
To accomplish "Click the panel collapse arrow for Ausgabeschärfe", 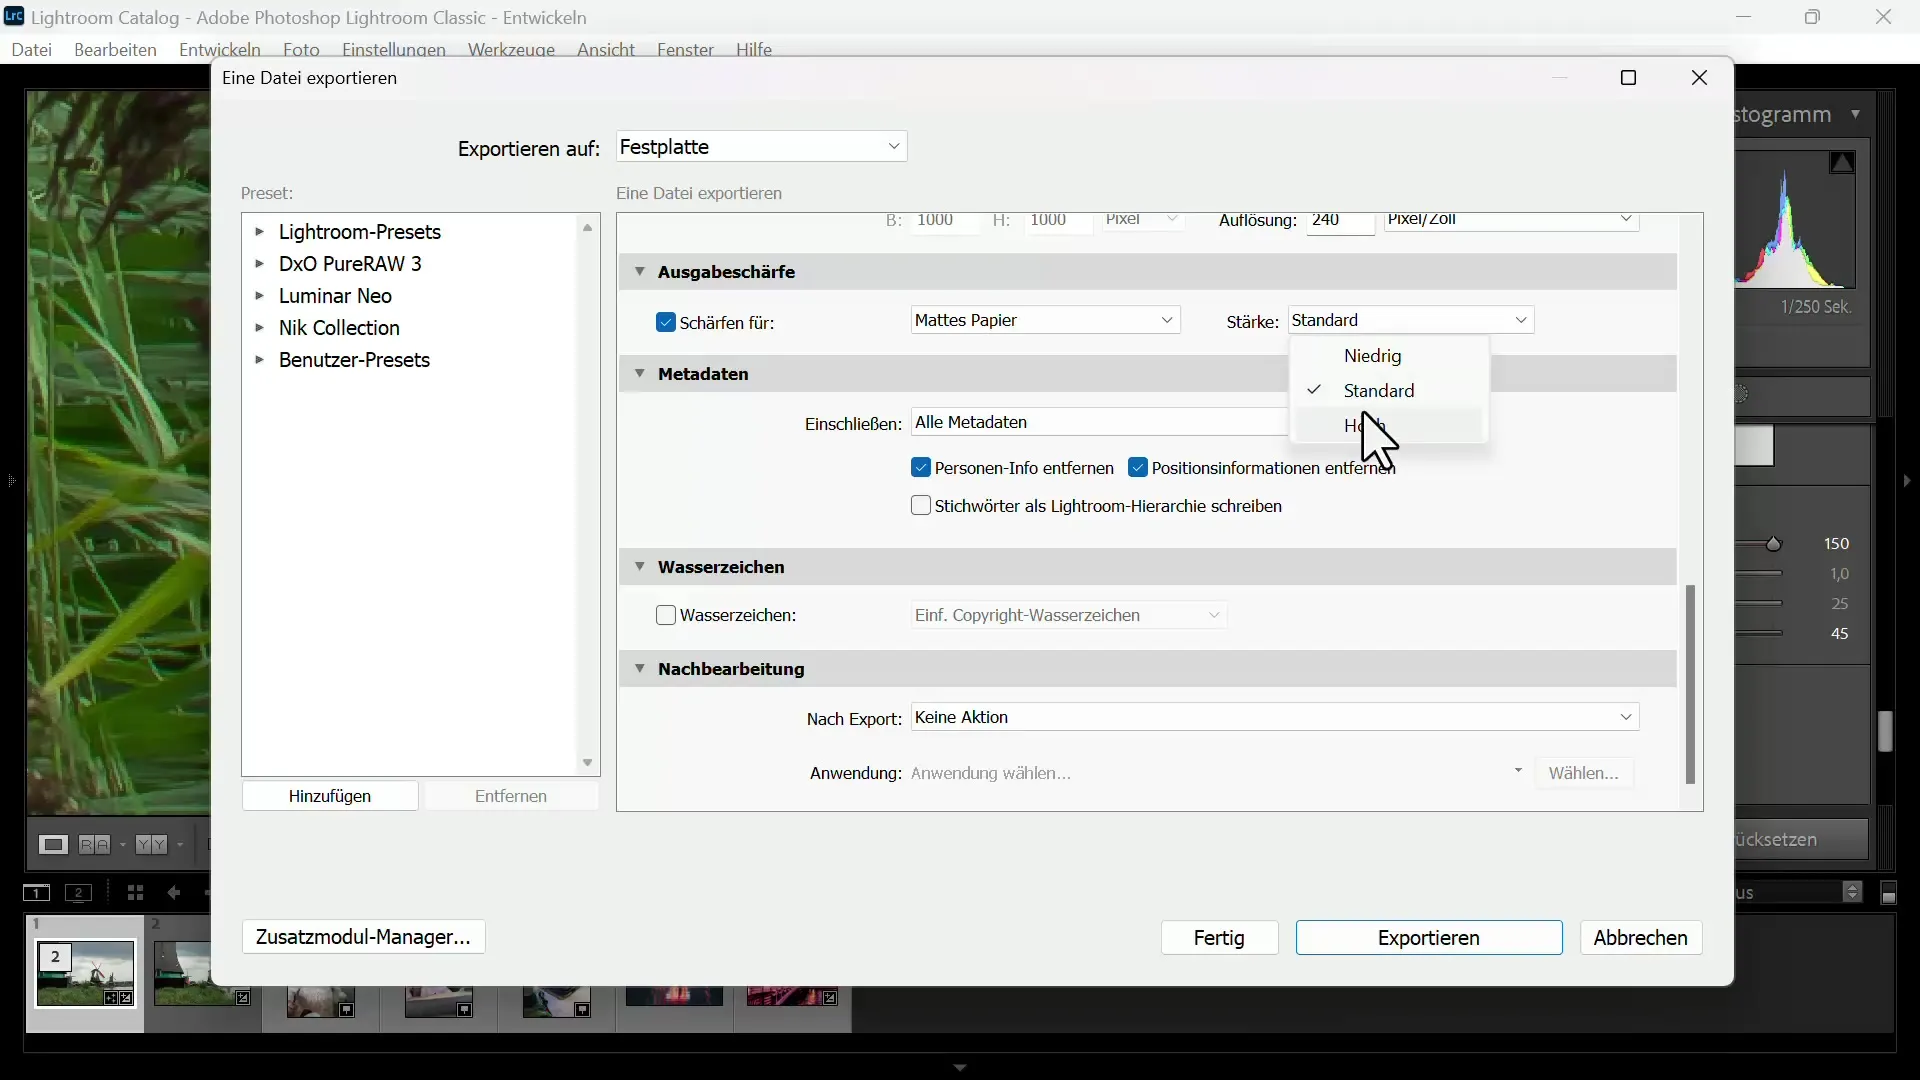I will click(x=638, y=272).
